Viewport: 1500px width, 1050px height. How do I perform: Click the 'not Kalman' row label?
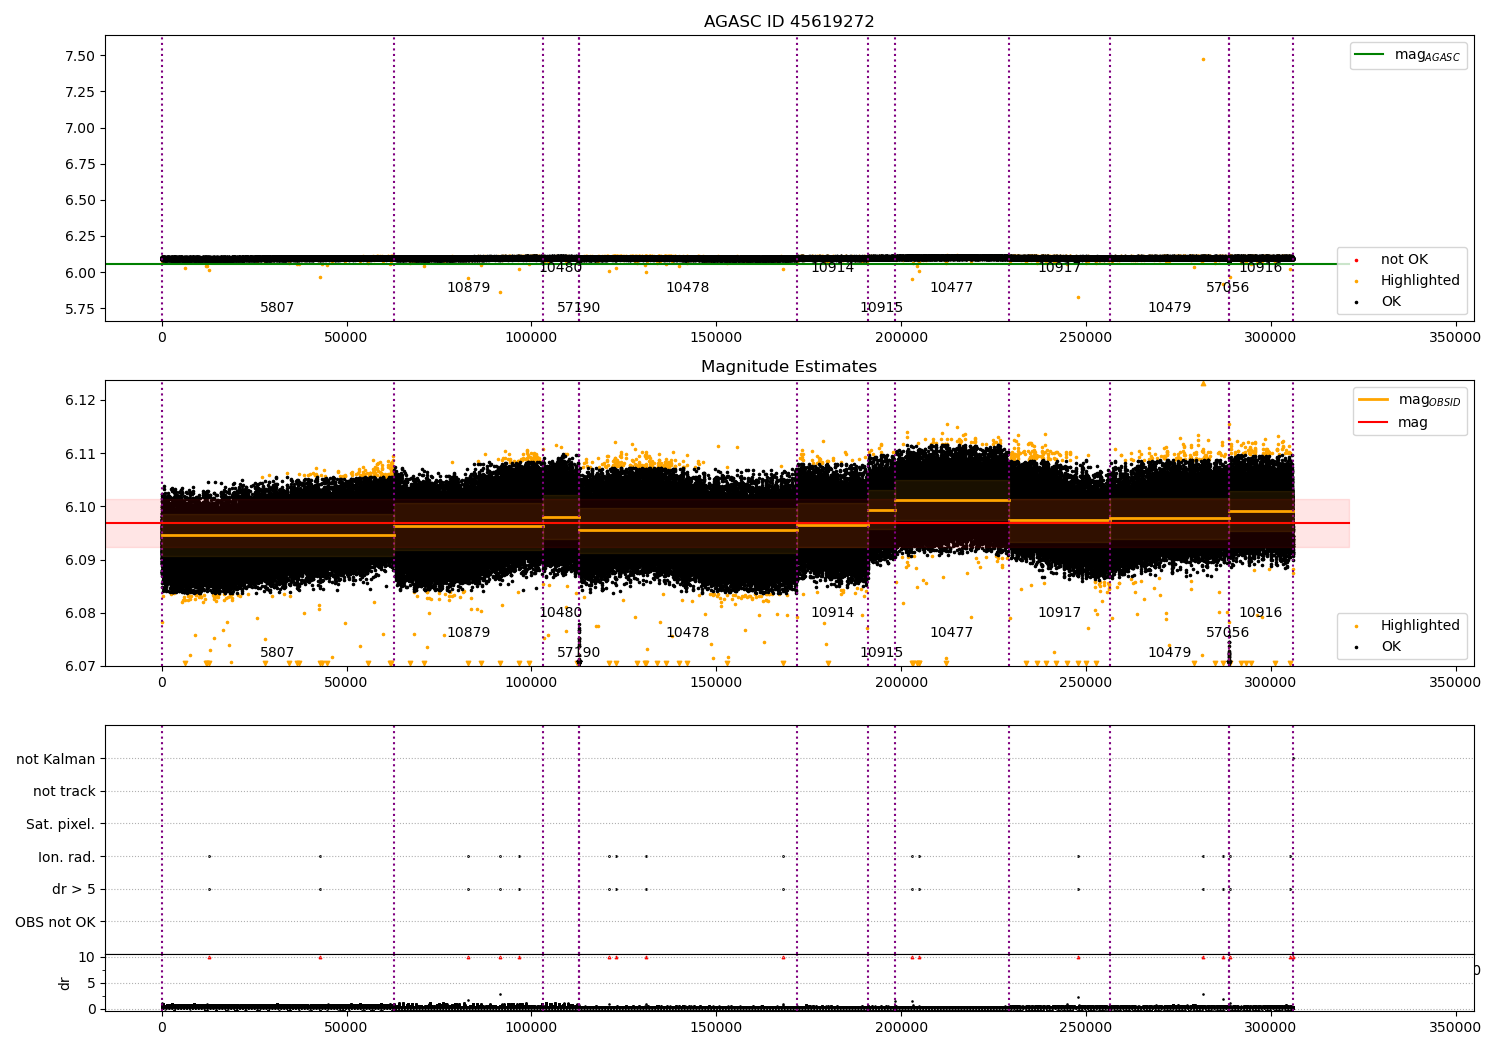[x=56, y=759]
